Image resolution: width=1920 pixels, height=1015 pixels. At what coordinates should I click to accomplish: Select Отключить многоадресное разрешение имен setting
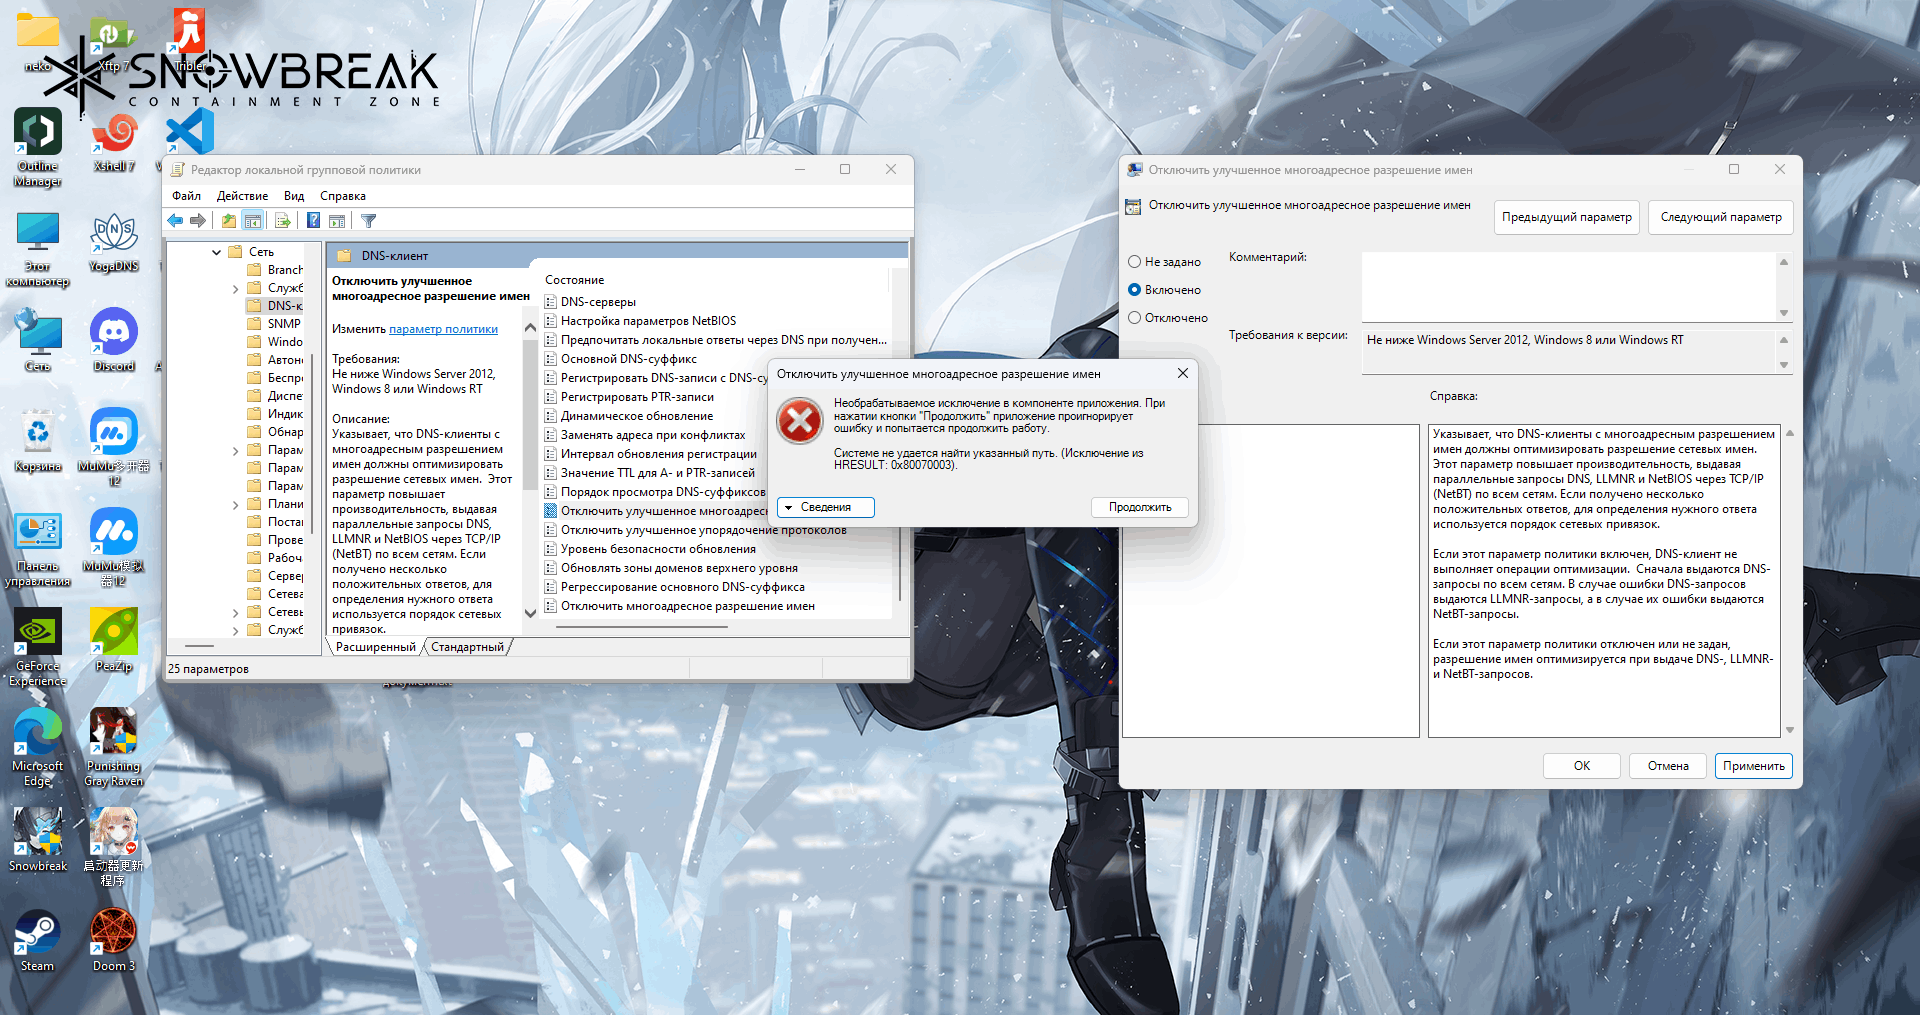point(688,606)
